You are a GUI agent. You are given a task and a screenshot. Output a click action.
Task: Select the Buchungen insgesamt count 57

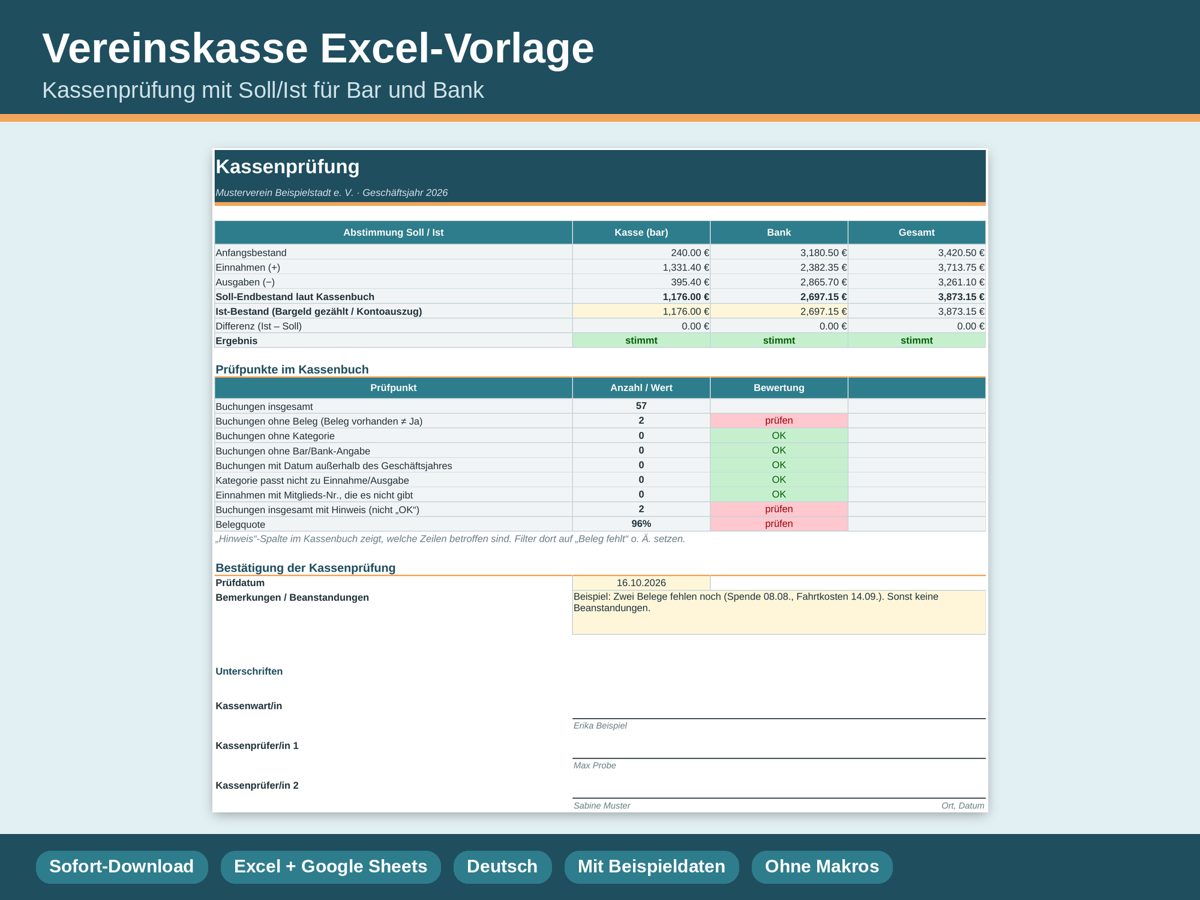pos(641,406)
